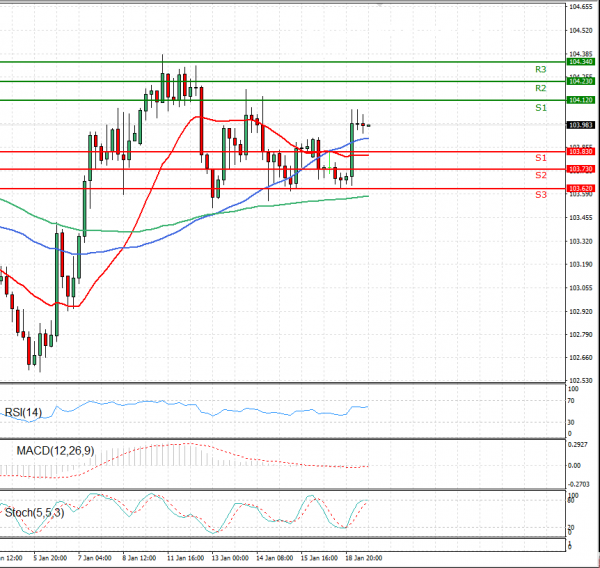Select the green 104.230 price tag
Image resolution: width=600 pixels, height=568 pixels.
click(x=581, y=81)
